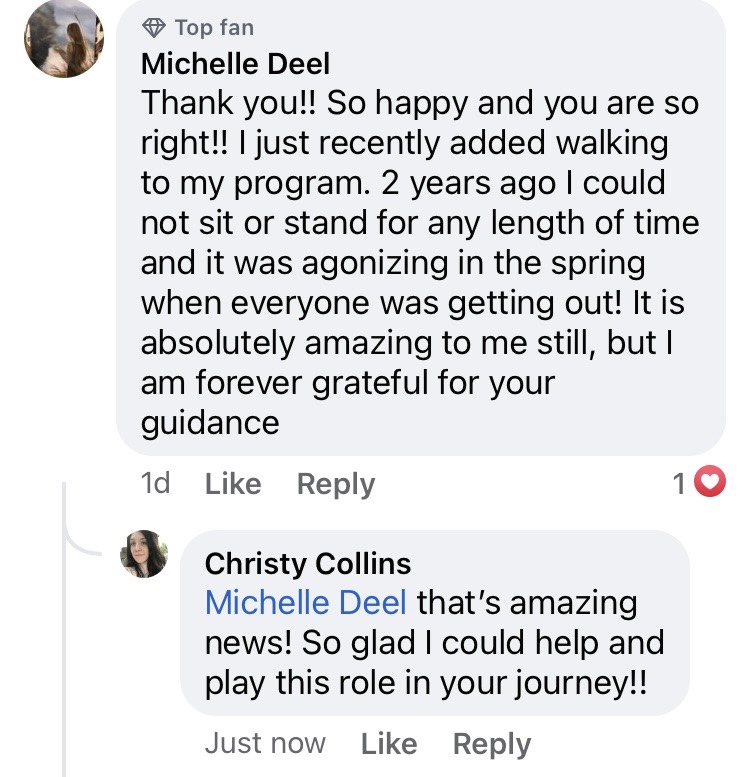Like Christy Collins' reply
This screenshot has height=777, width=750.
[x=388, y=744]
